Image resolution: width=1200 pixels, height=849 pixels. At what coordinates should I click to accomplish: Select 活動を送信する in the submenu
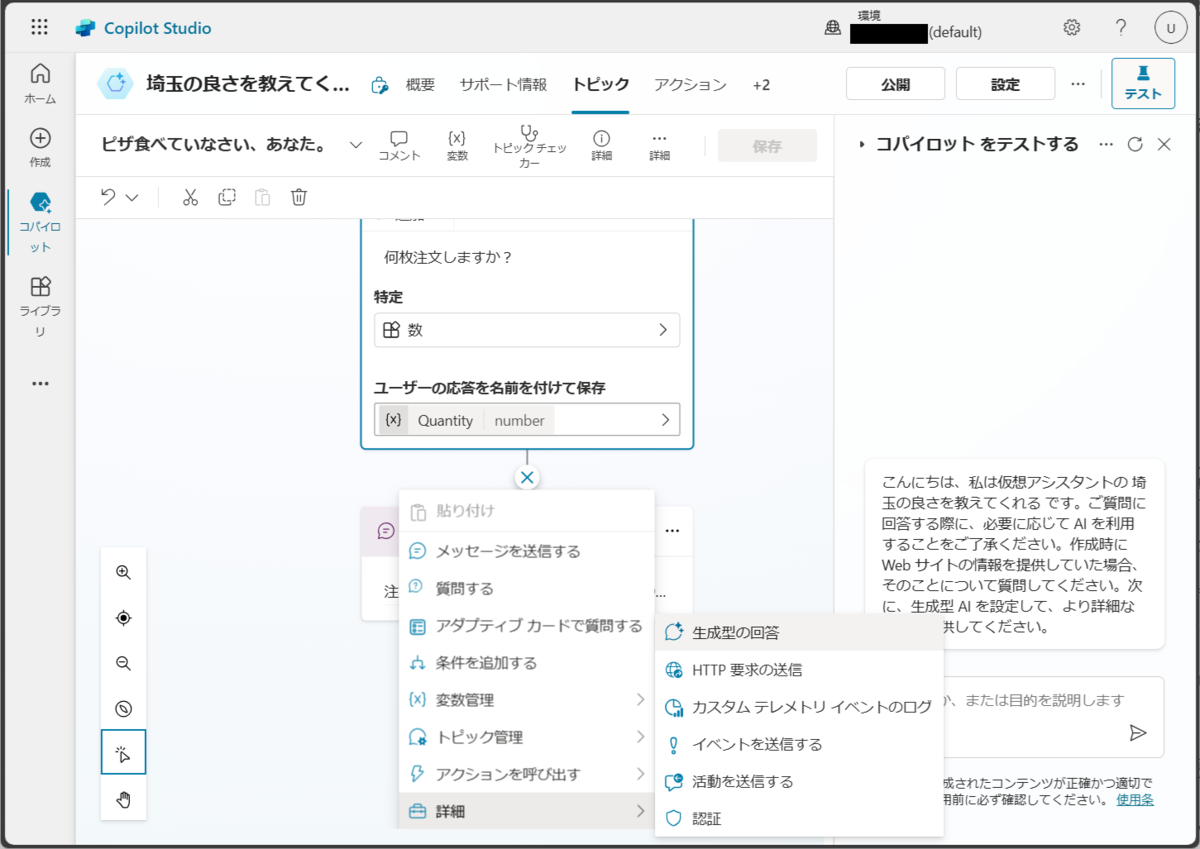799,781
